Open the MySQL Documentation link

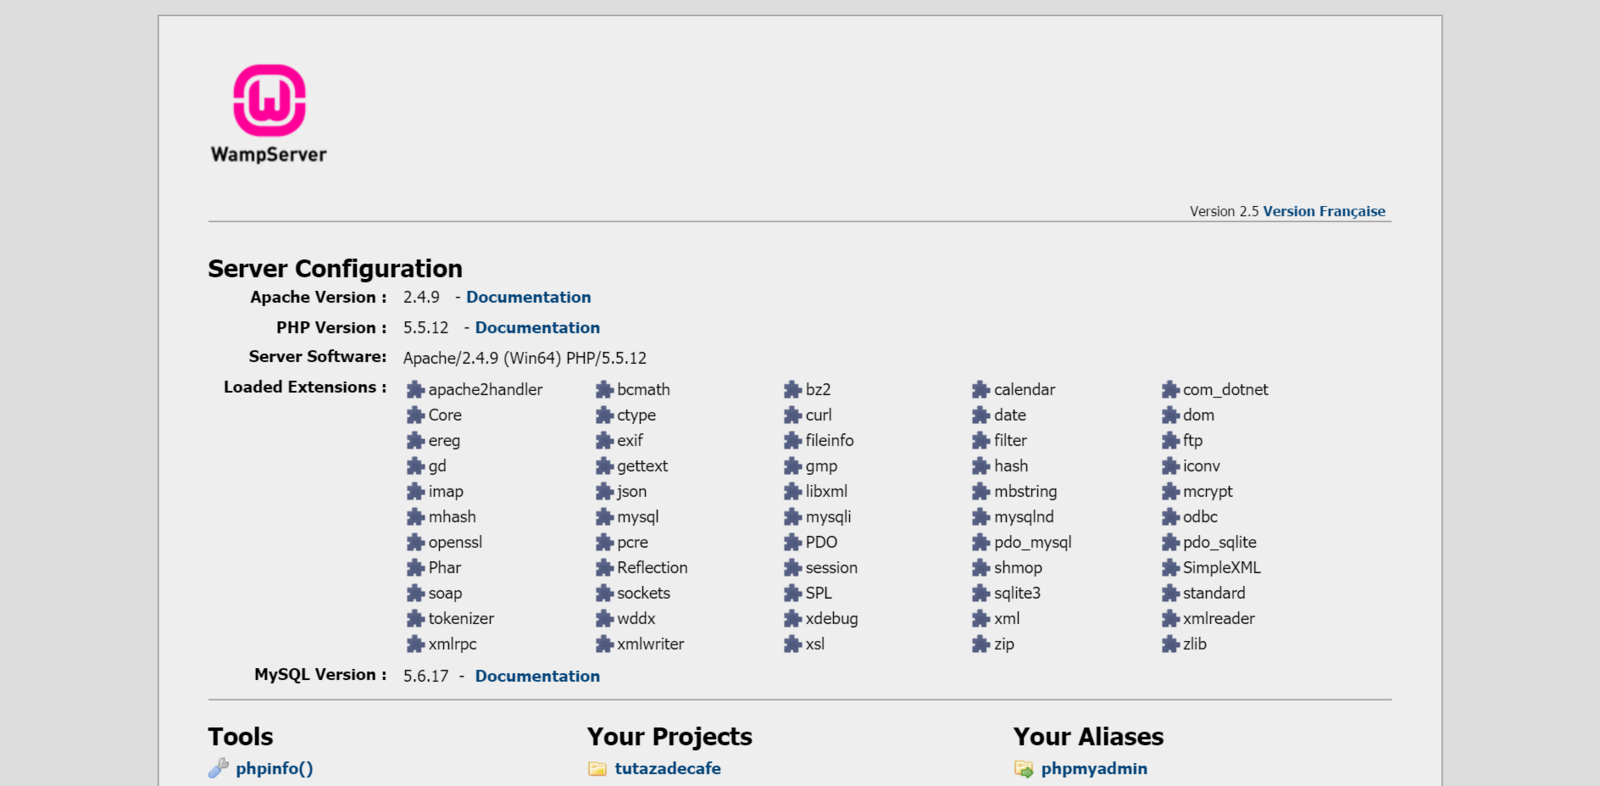pos(537,676)
